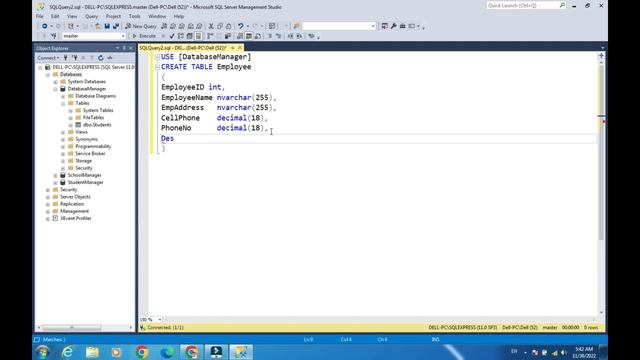
Task: Close the SQLQuery2.sql tab
Action: [x=240, y=48]
